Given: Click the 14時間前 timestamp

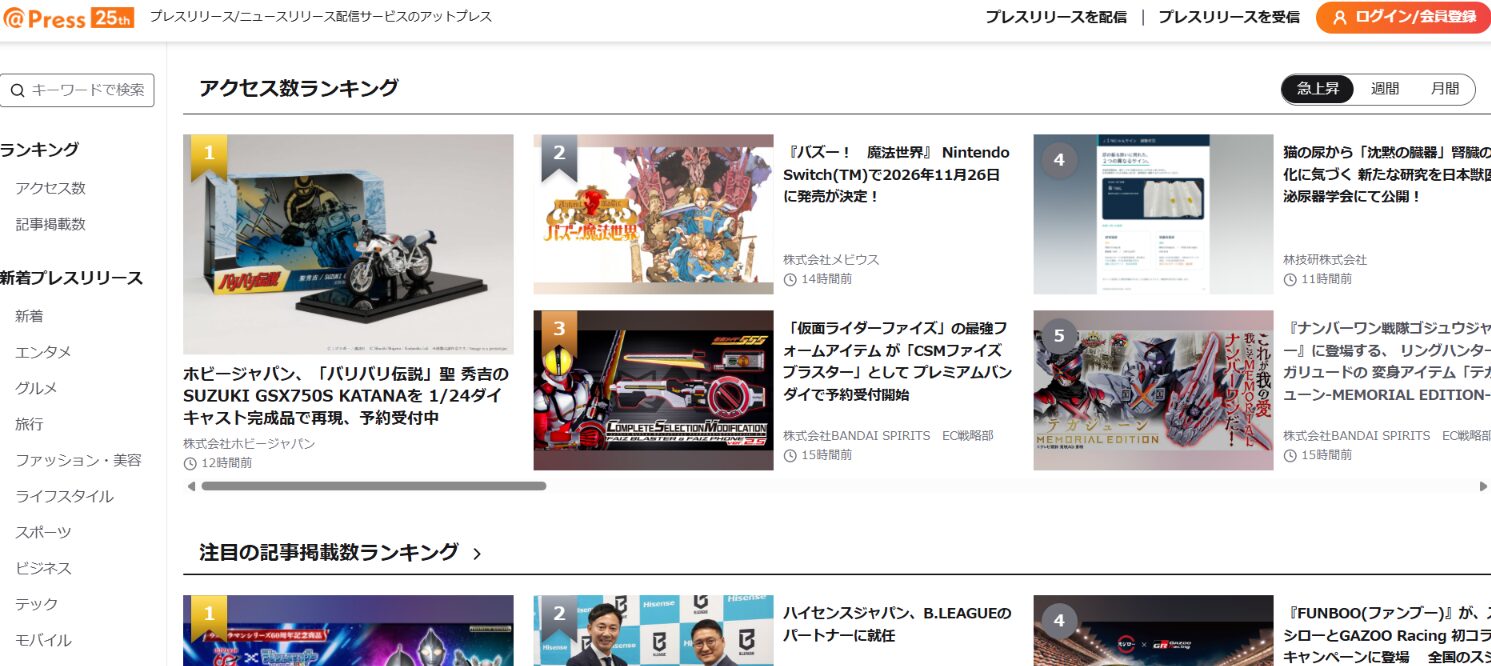Looking at the screenshot, I should click(x=826, y=279).
